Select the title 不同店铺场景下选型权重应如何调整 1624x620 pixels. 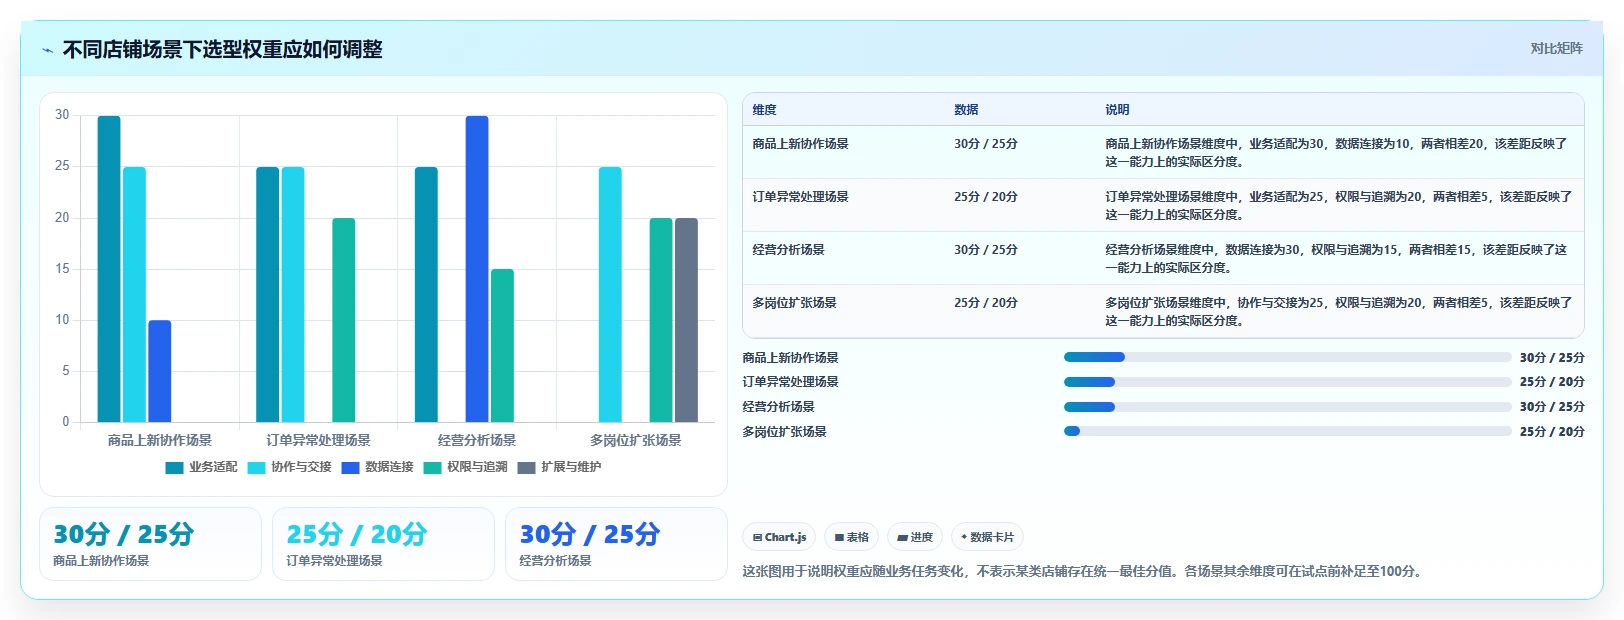tap(222, 50)
